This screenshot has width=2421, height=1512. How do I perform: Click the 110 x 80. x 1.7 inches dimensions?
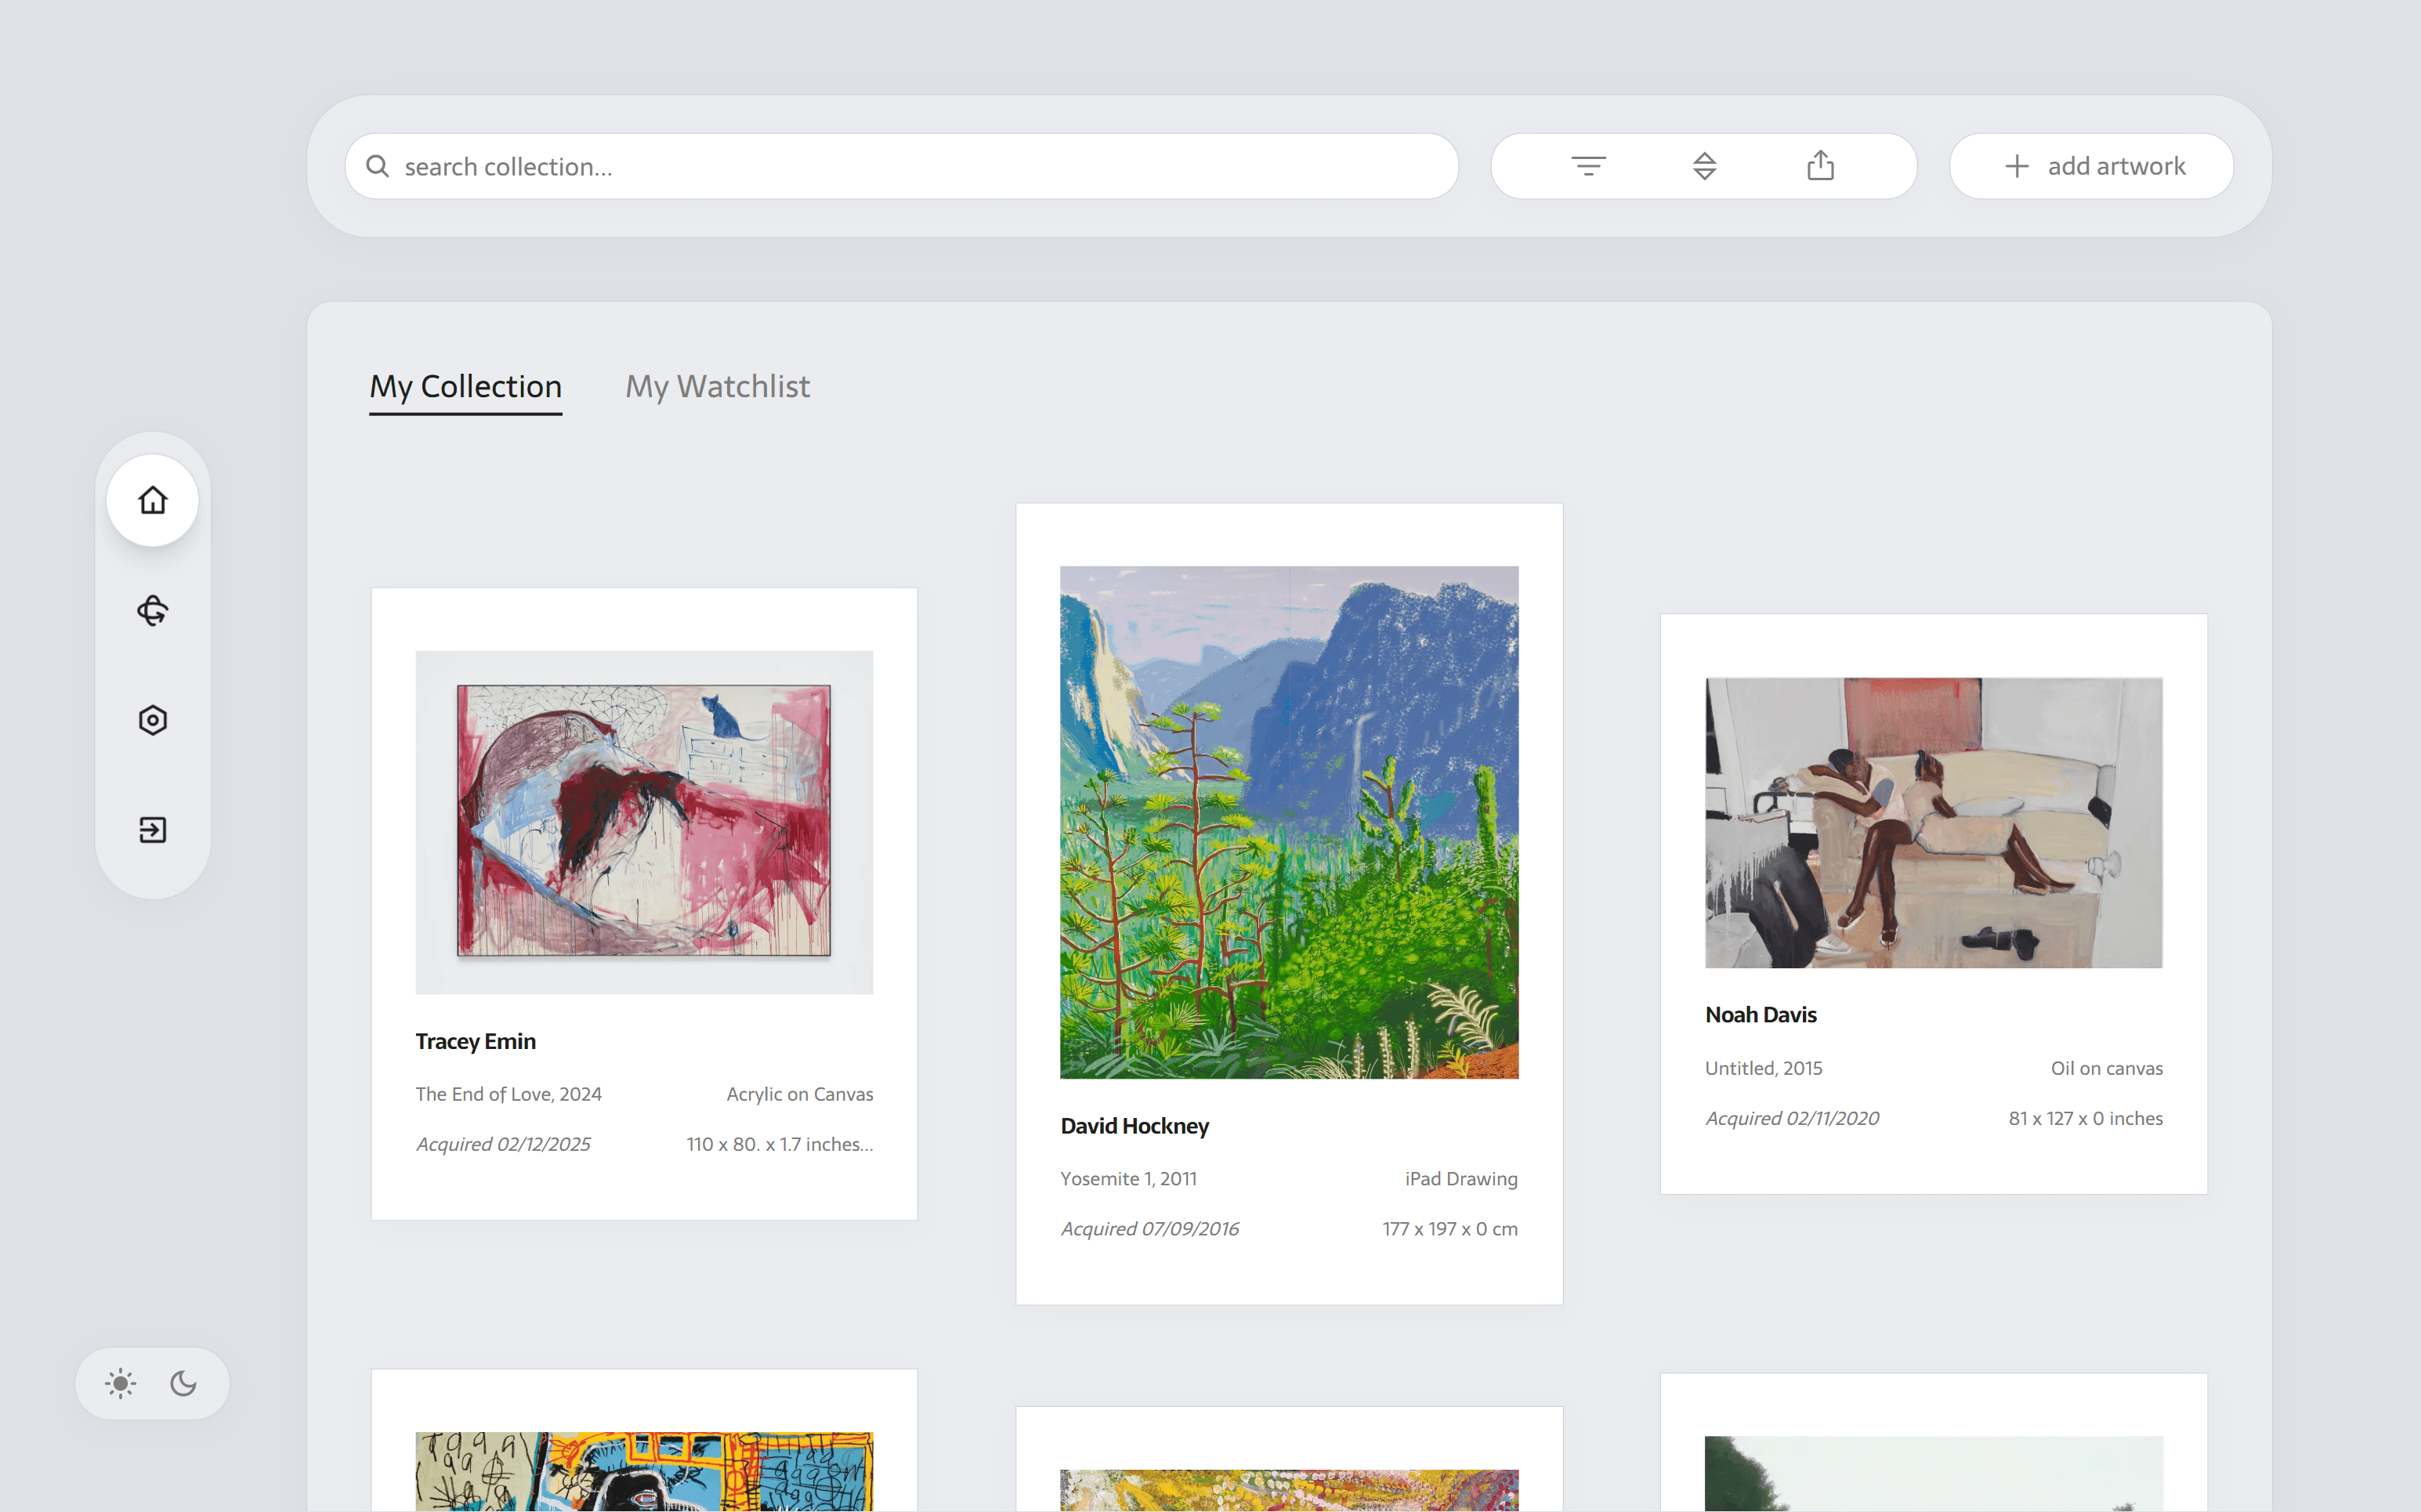[x=780, y=1144]
